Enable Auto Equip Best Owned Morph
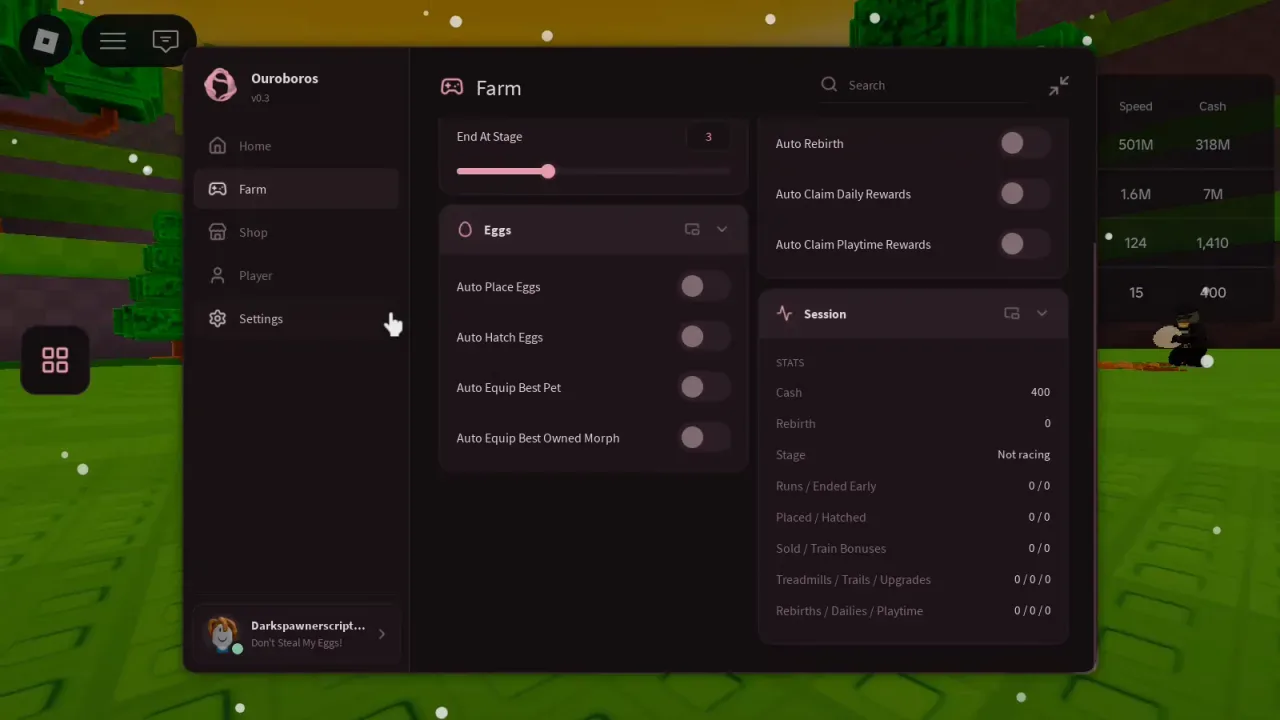The height and width of the screenshot is (720, 1280). [704, 437]
